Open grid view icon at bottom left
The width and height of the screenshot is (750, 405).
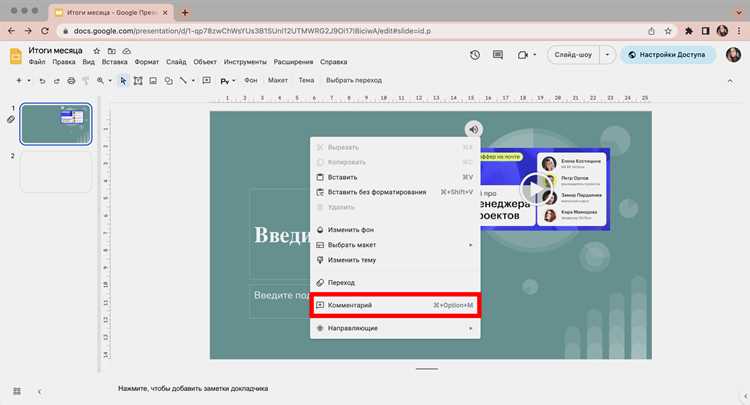[17, 391]
